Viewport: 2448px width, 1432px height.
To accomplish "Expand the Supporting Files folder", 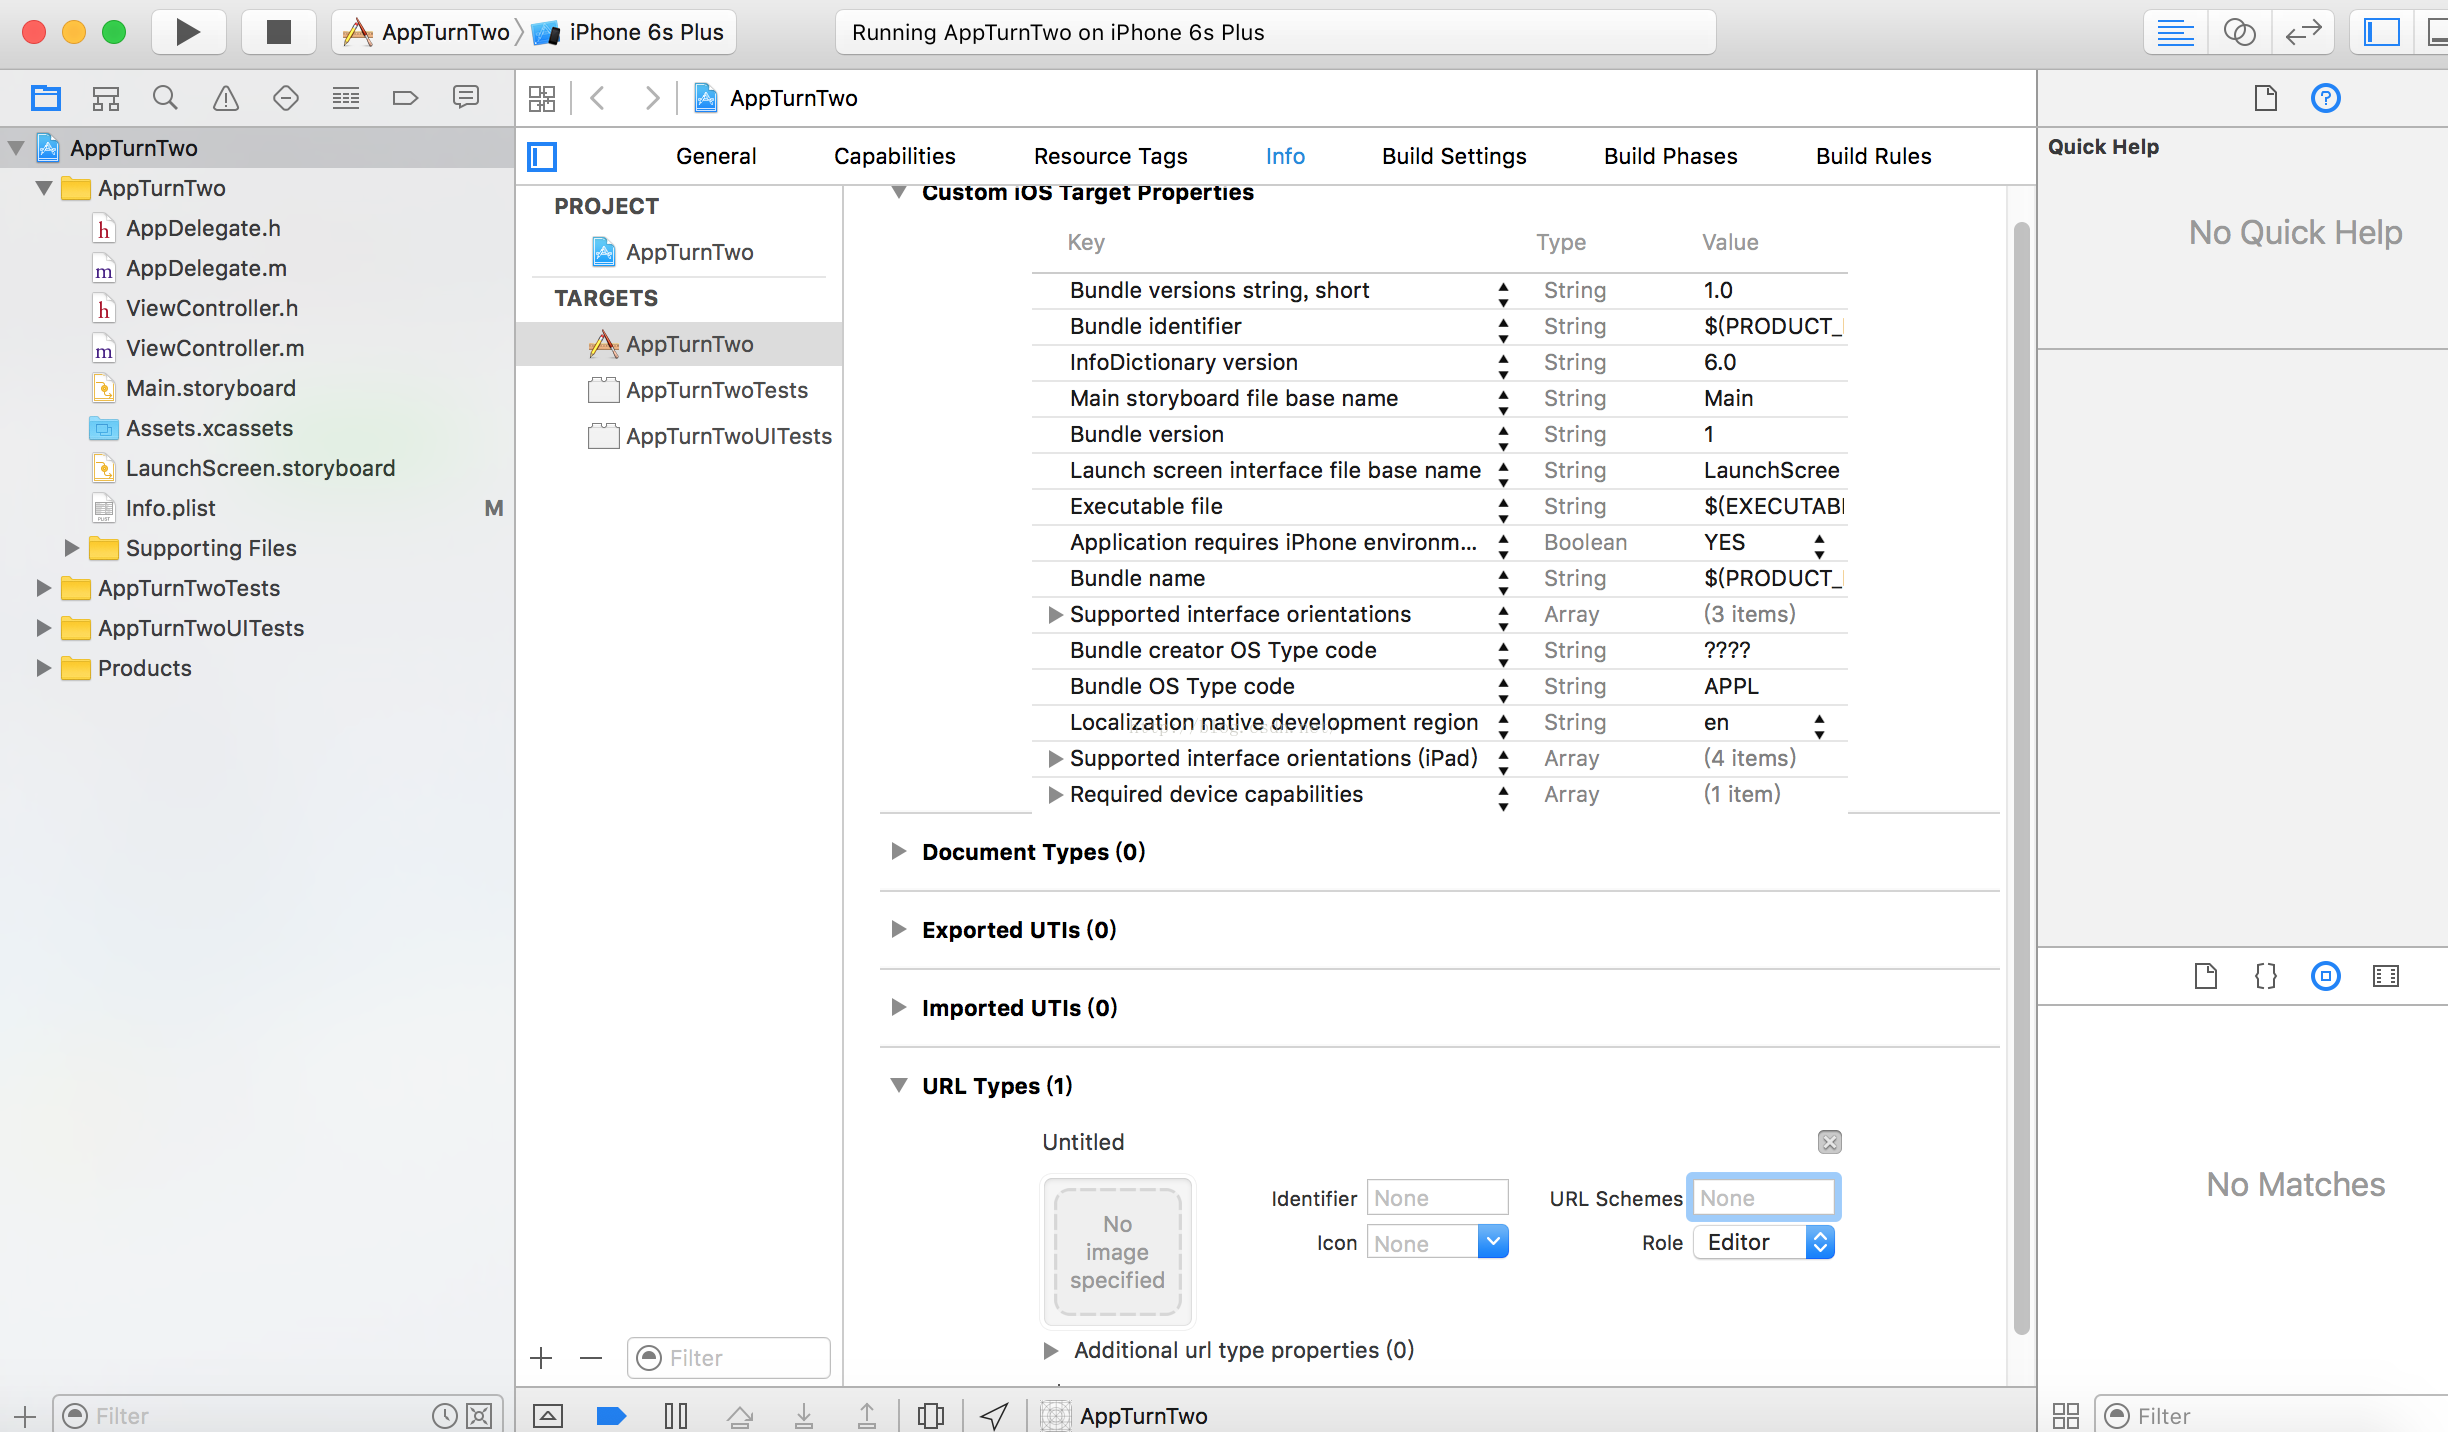I will click(x=71, y=548).
